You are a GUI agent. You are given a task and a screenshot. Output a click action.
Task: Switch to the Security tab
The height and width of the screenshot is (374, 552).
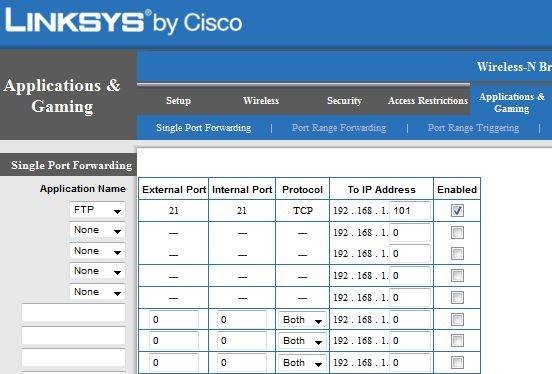[x=344, y=101]
